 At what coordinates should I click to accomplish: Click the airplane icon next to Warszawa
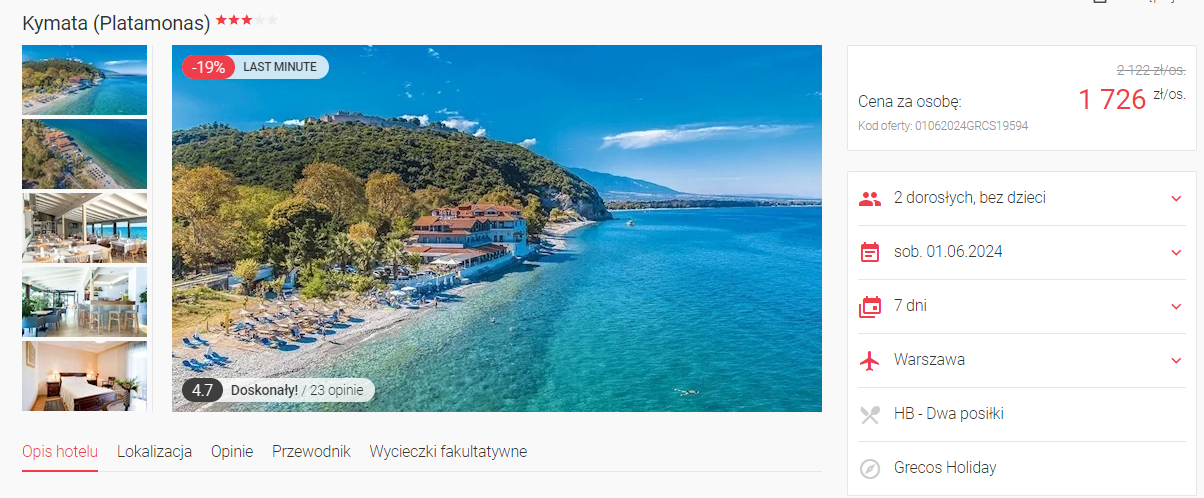pos(870,360)
